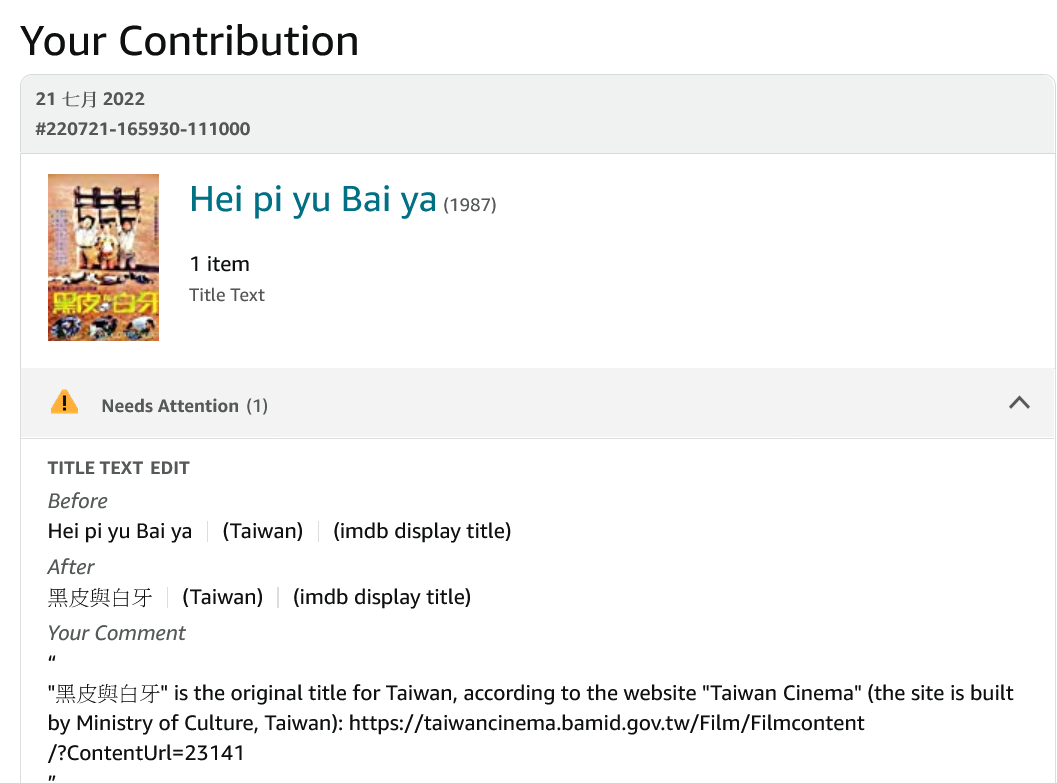Click the "(1987)" year next to the title
Screen dimensions: 1057x783
click(x=470, y=205)
